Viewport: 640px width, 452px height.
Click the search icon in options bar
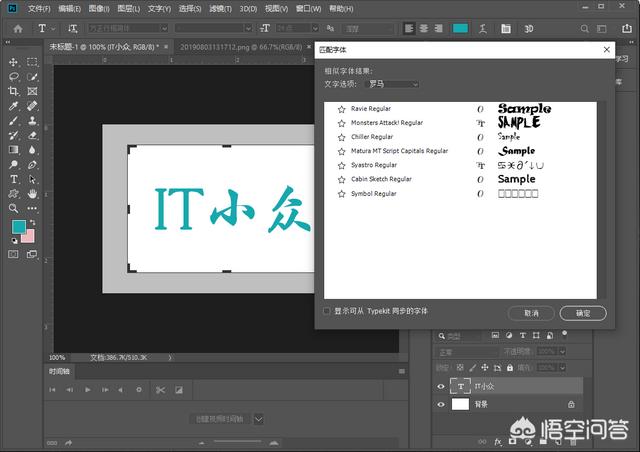click(584, 29)
